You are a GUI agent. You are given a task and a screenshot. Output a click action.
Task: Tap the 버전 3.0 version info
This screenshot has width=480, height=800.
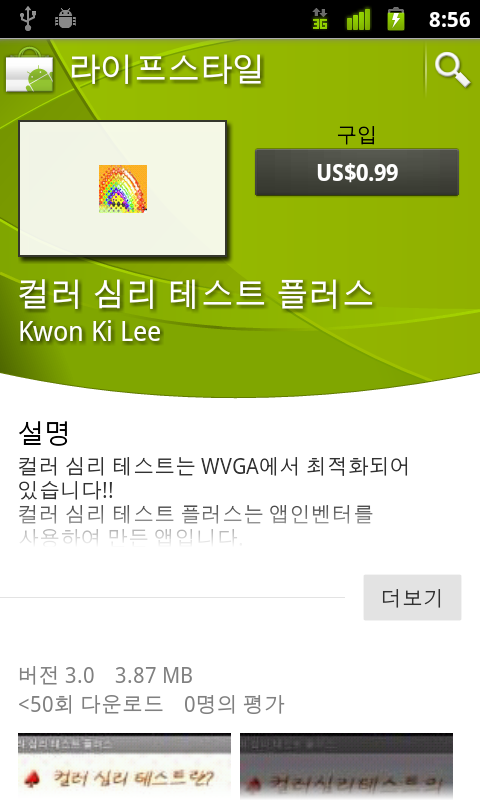click(57, 676)
